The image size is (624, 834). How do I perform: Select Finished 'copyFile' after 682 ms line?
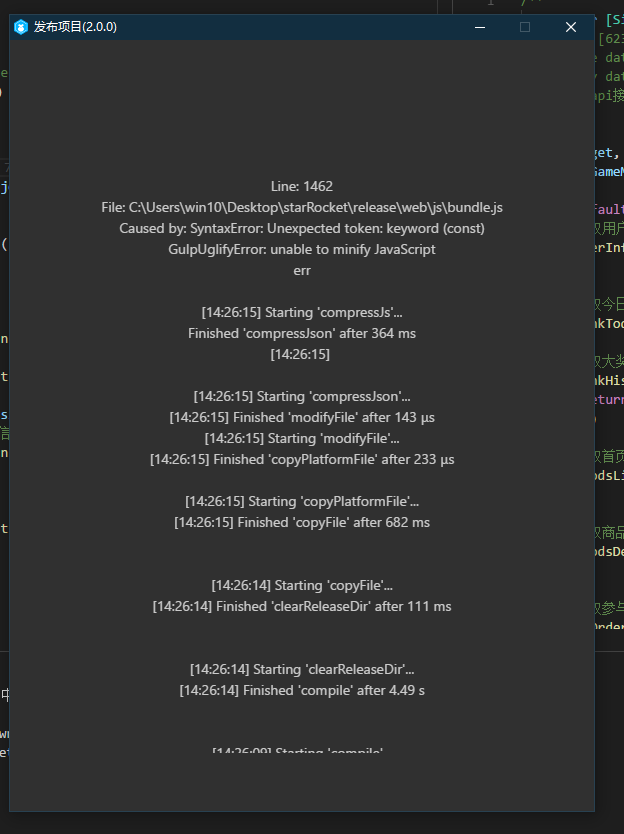302,522
